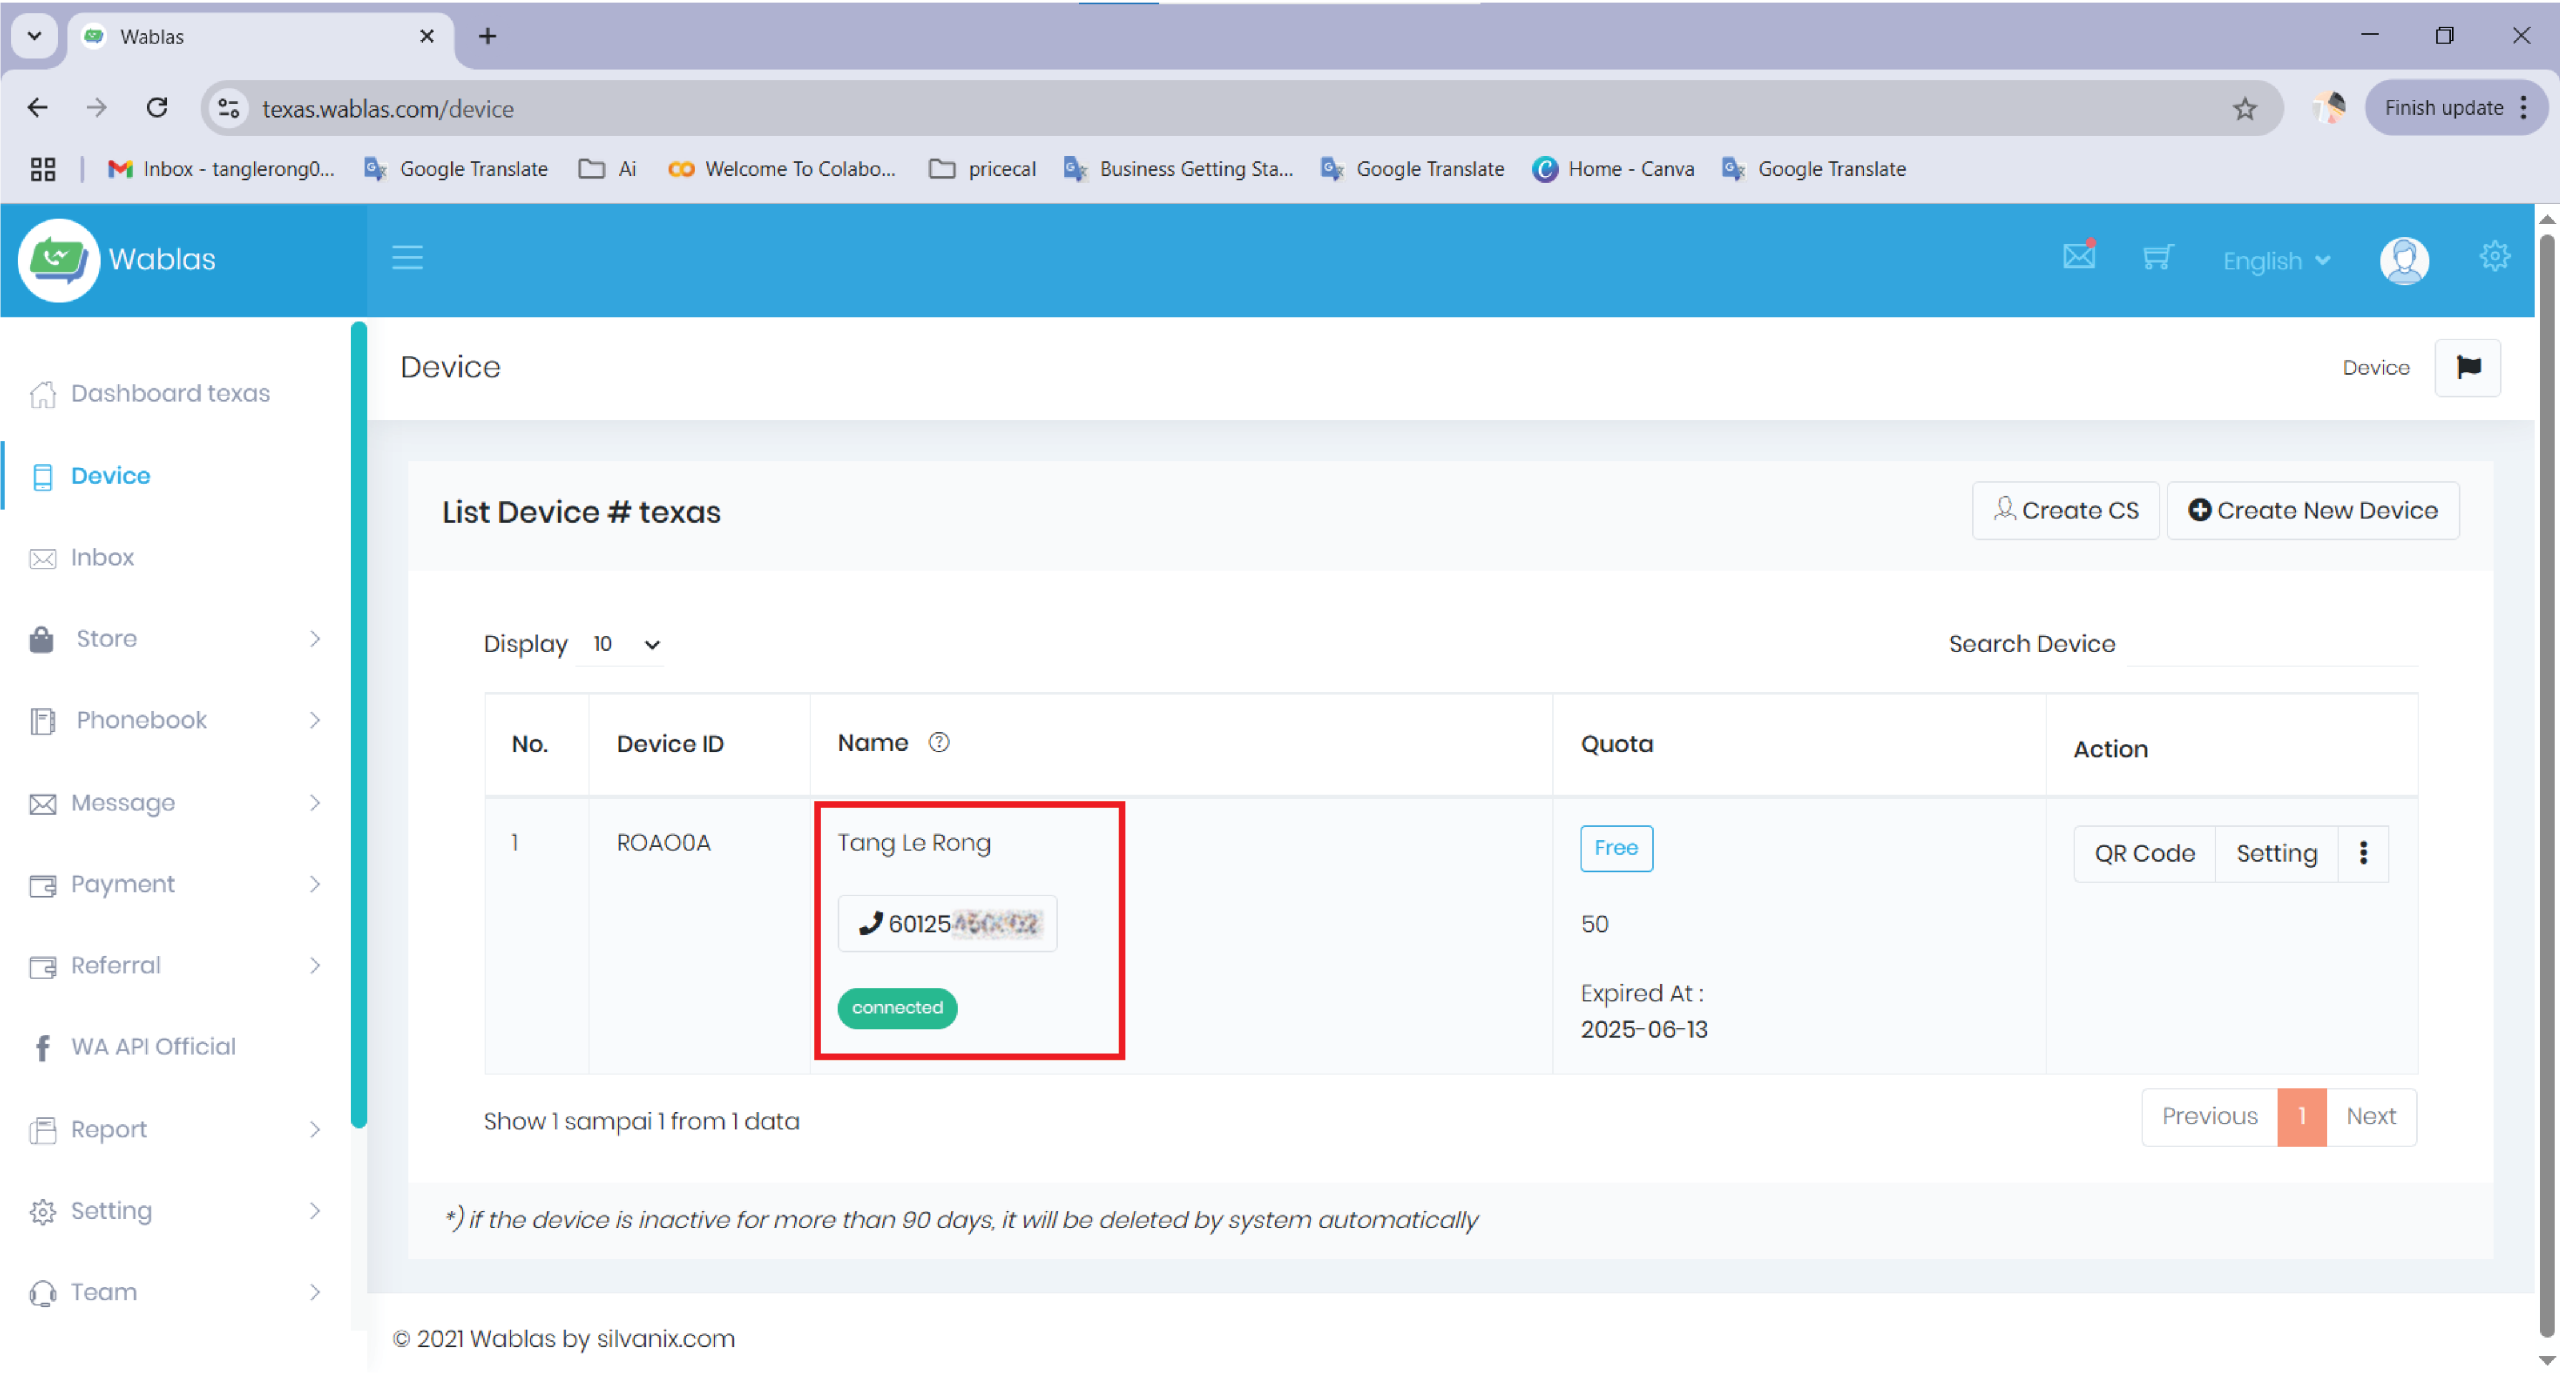Screen dimensions: 2560x1375
Task: Click the flag icon next to Device breadcrumb
Action: point(2468,368)
